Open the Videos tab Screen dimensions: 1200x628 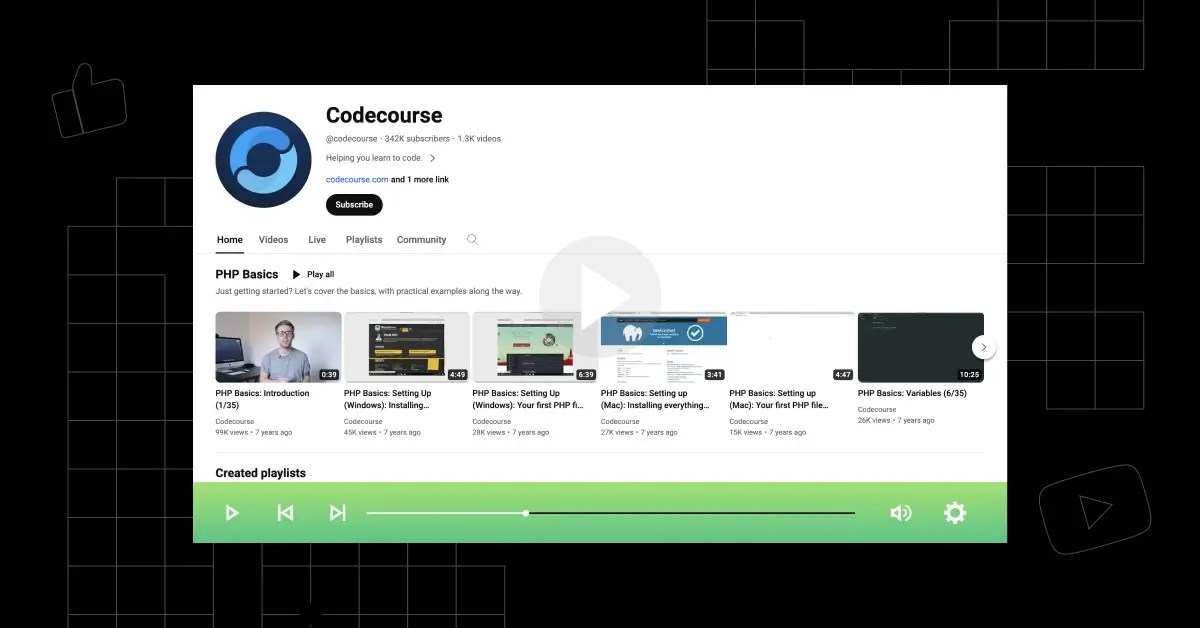273,240
